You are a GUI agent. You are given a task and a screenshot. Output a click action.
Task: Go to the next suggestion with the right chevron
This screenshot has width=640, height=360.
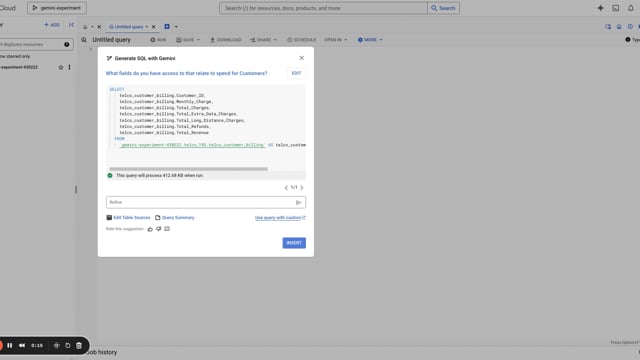pyautogui.click(x=302, y=188)
